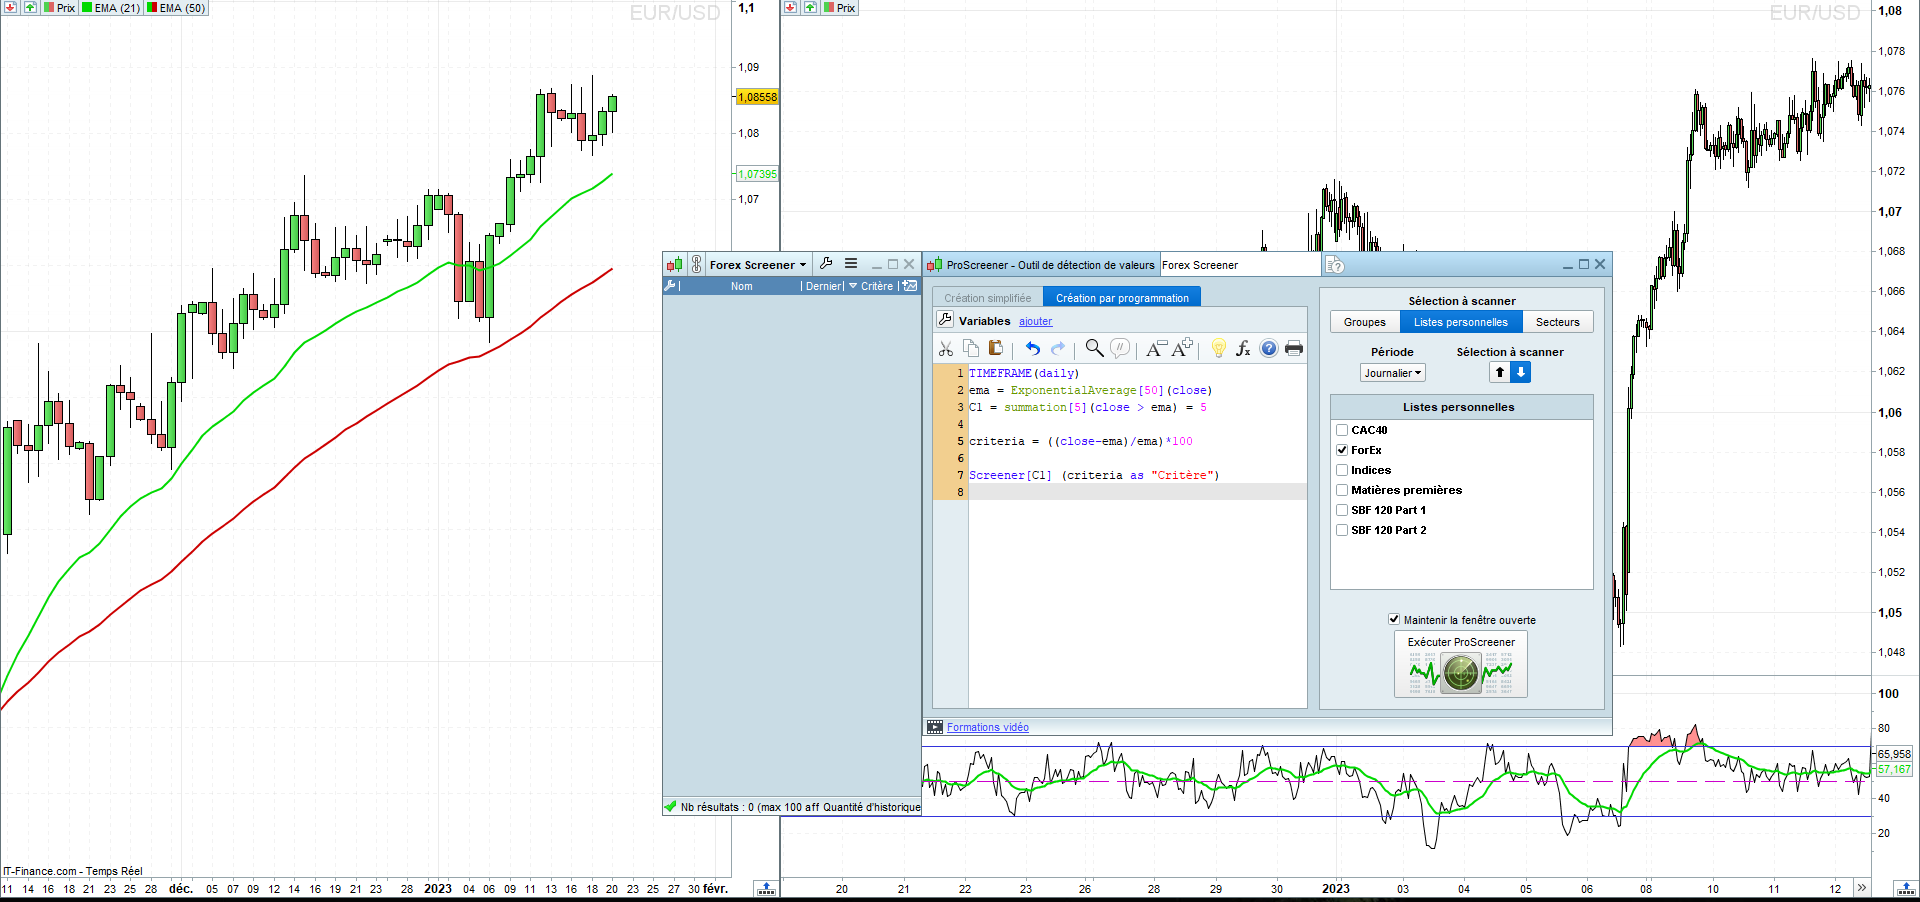Decrease editor font size
Image resolution: width=1920 pixels, height=902 pixels.
[x=1156, y=348]
